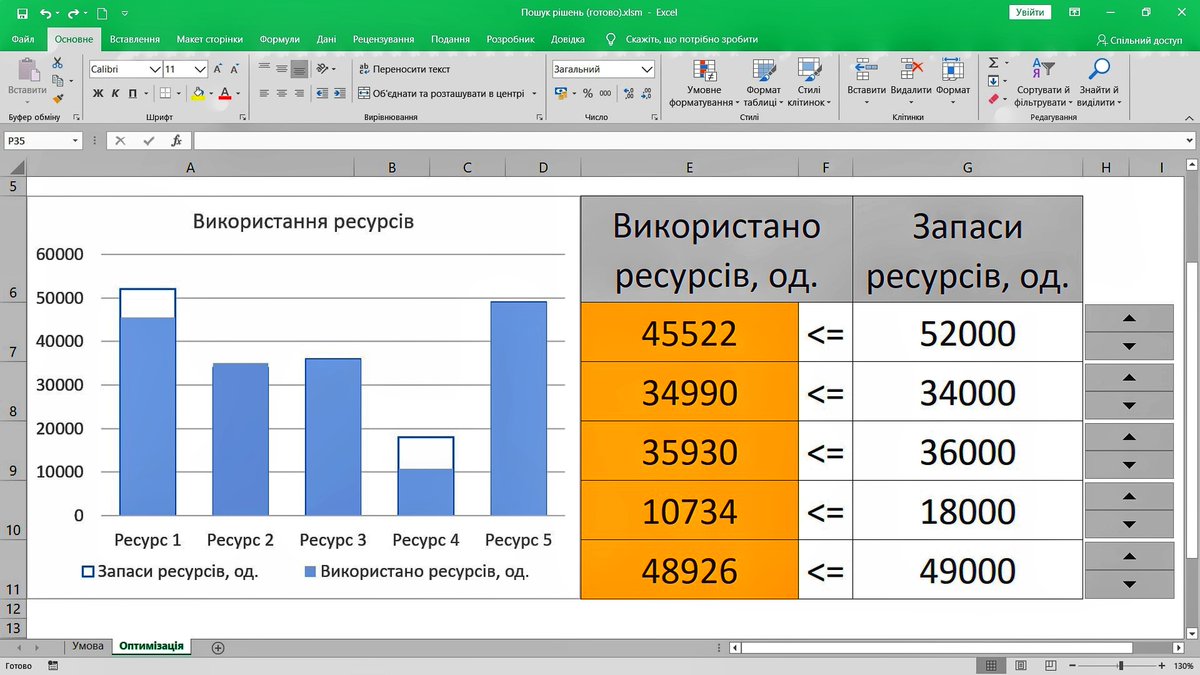Apply the yellow fill color bucket
1200x675 pixels.
[x=198, y=93]
